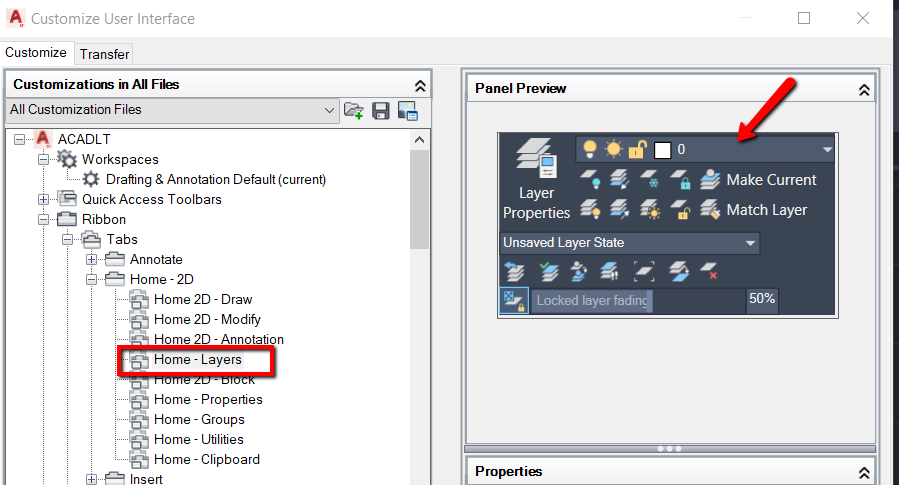Expand the Annotate tab node
Viewport: 899px width, 485px height.
pyautogui.click(x=92, y=260)
